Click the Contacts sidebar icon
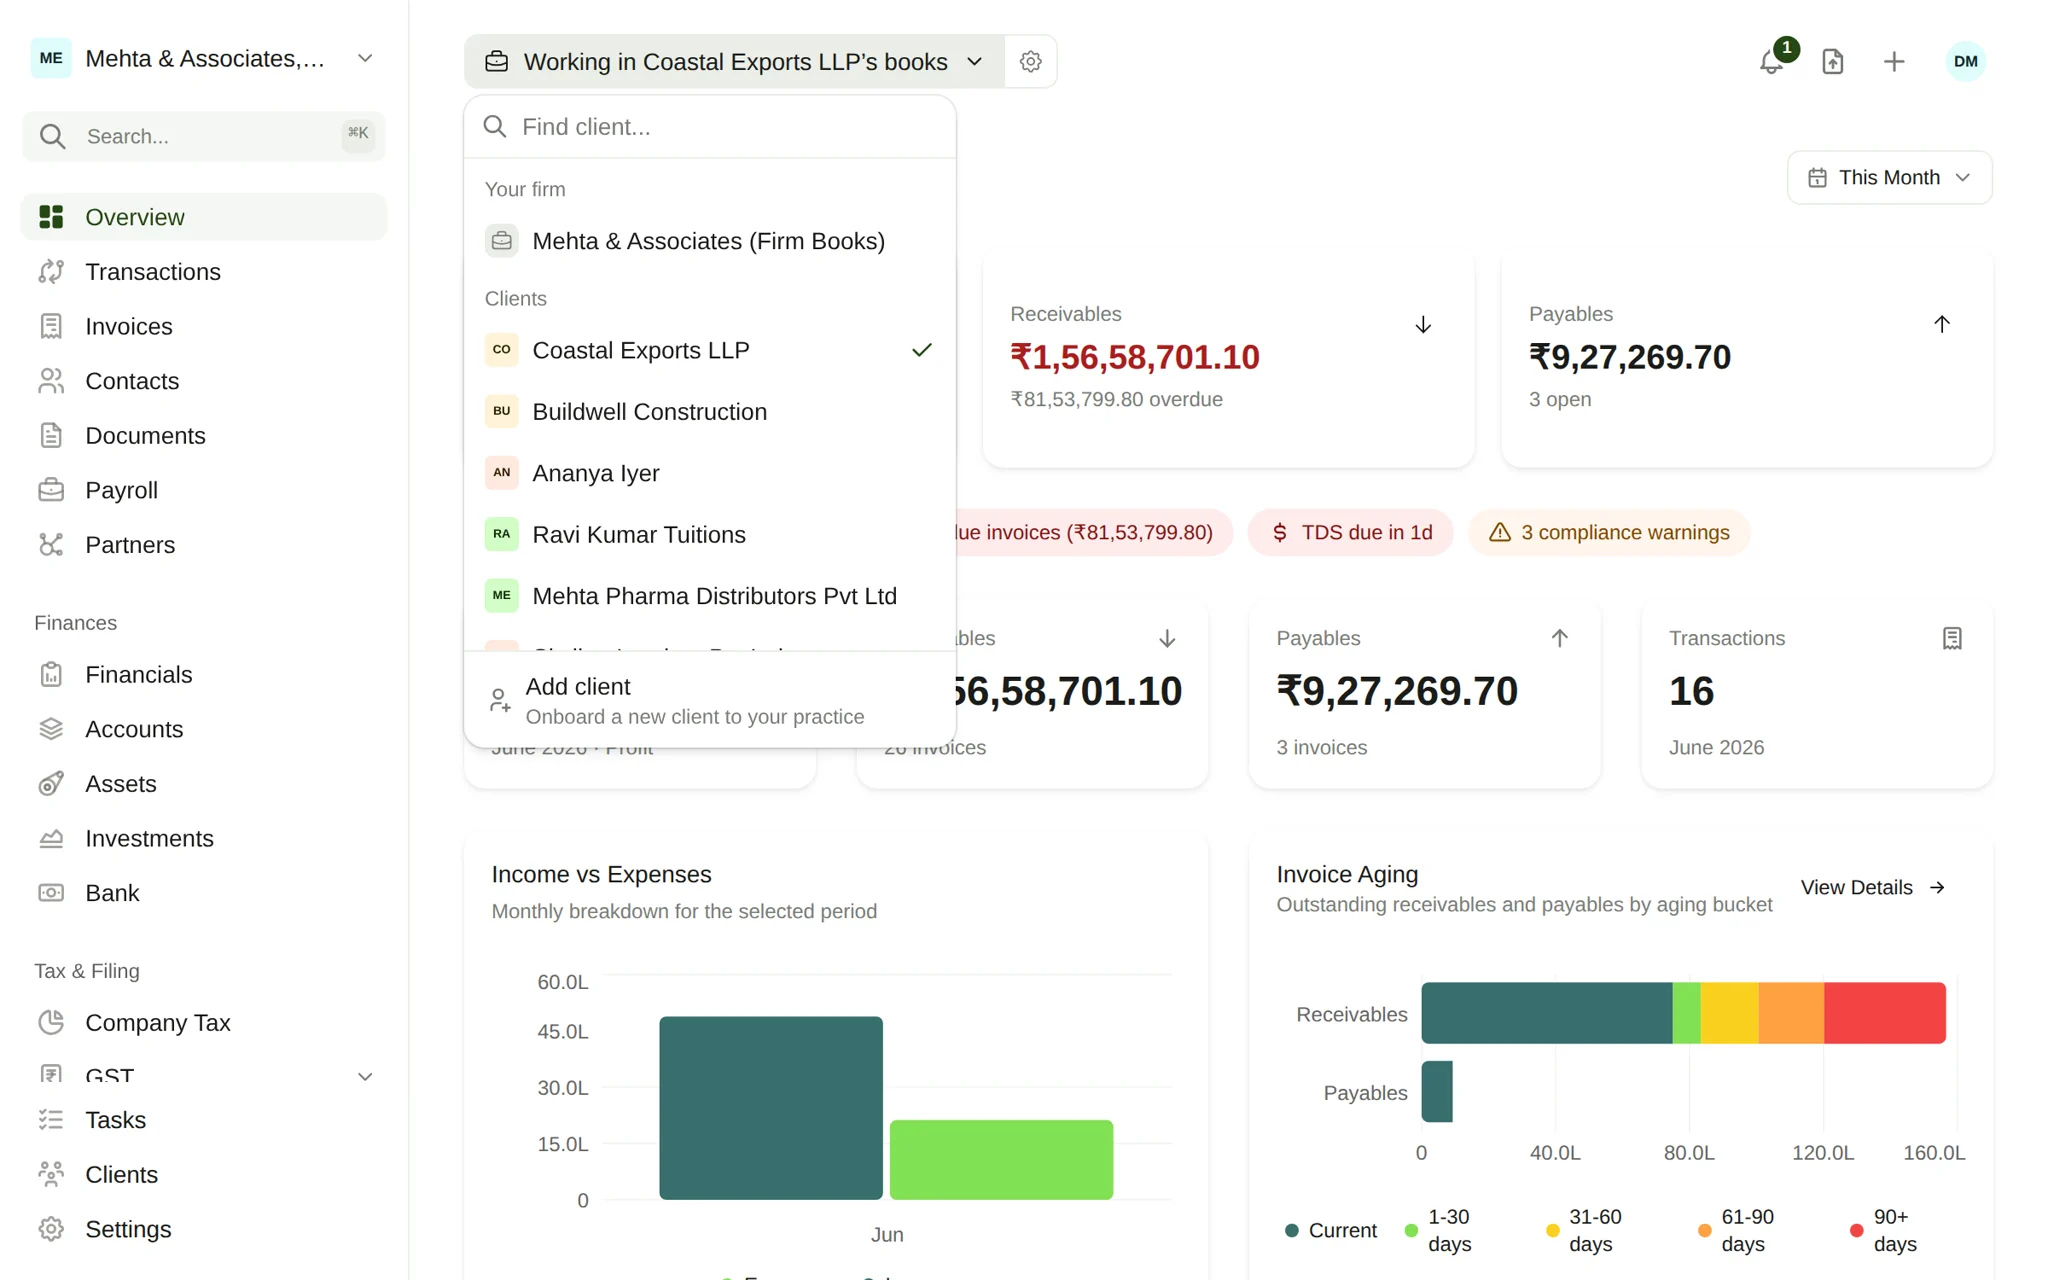 coord(51,381)
